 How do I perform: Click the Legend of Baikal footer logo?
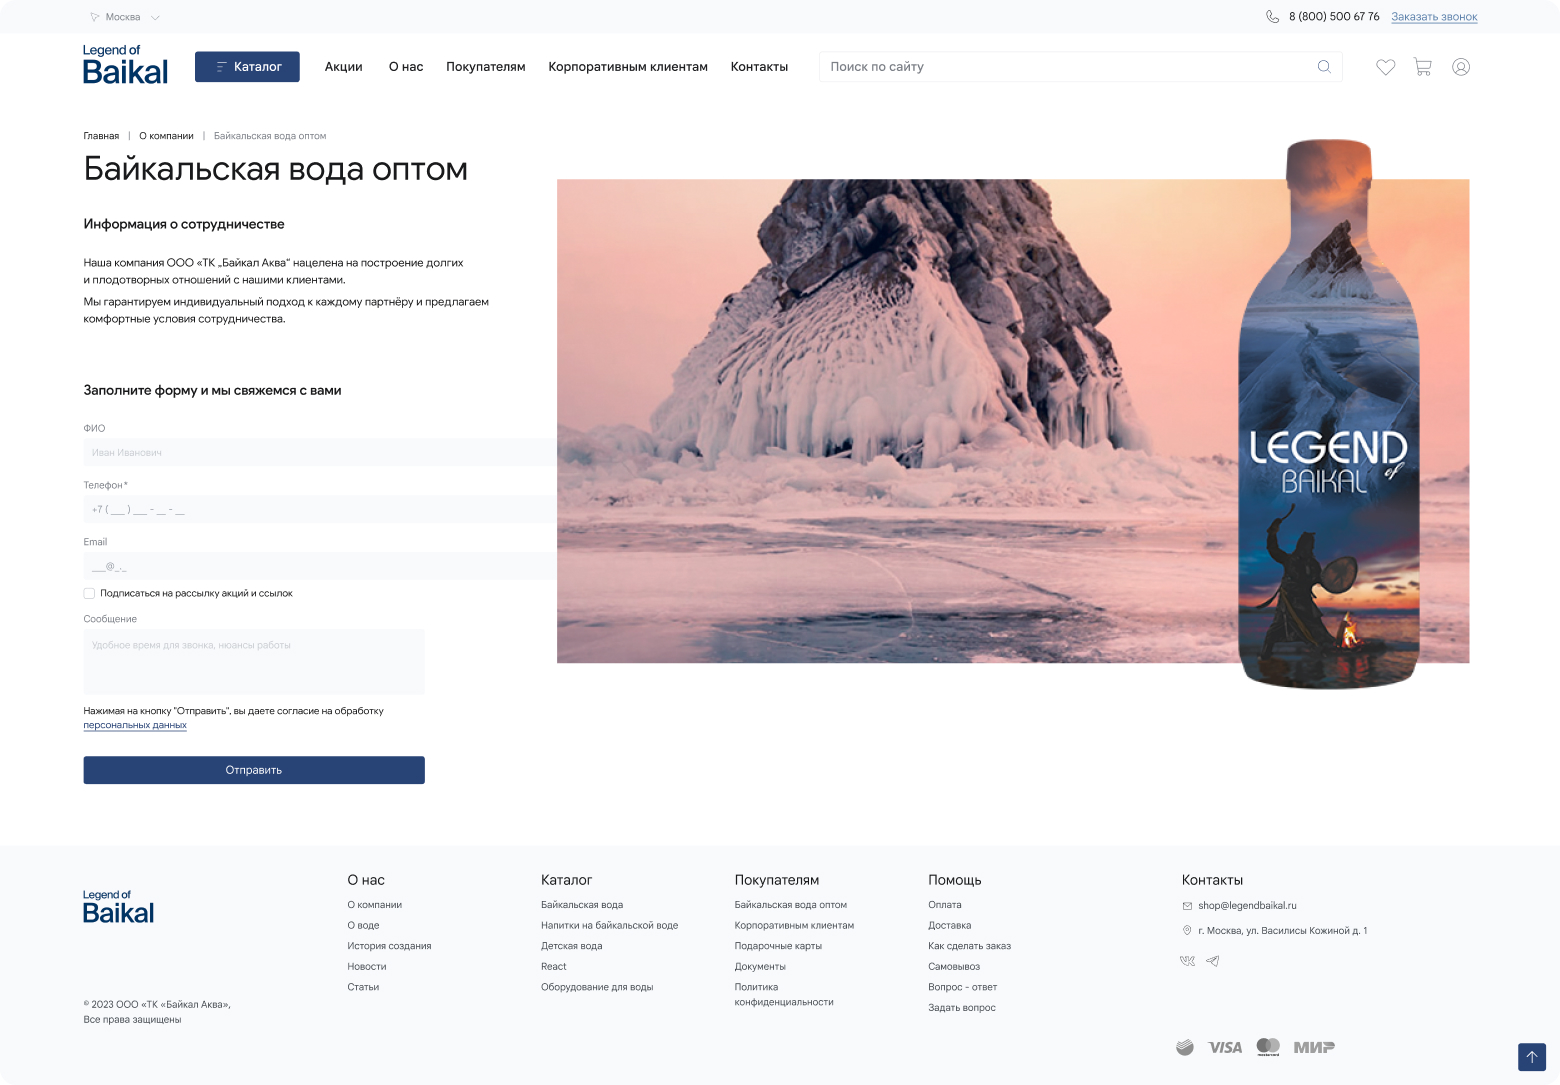[118, 907]
